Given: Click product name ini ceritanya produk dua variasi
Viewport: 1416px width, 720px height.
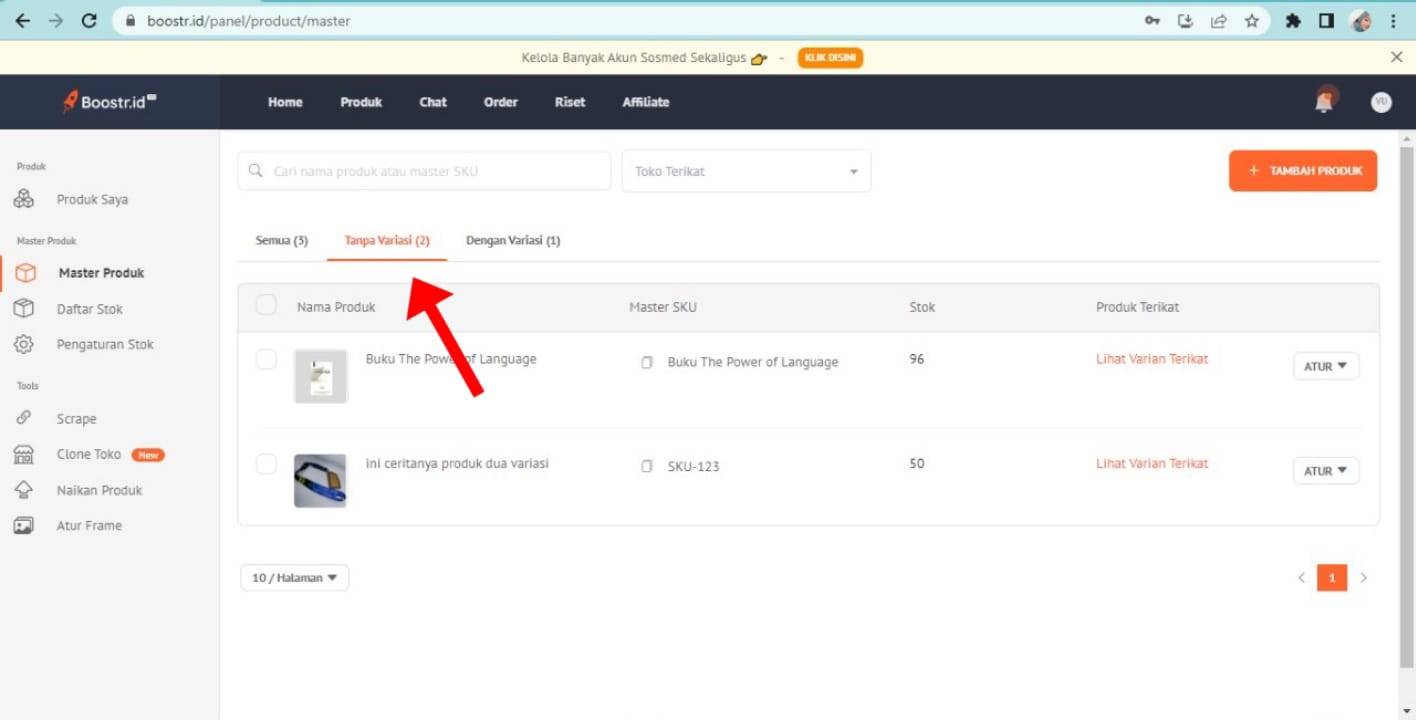Looking at the screenshot, I should click(x=457, y=463).
